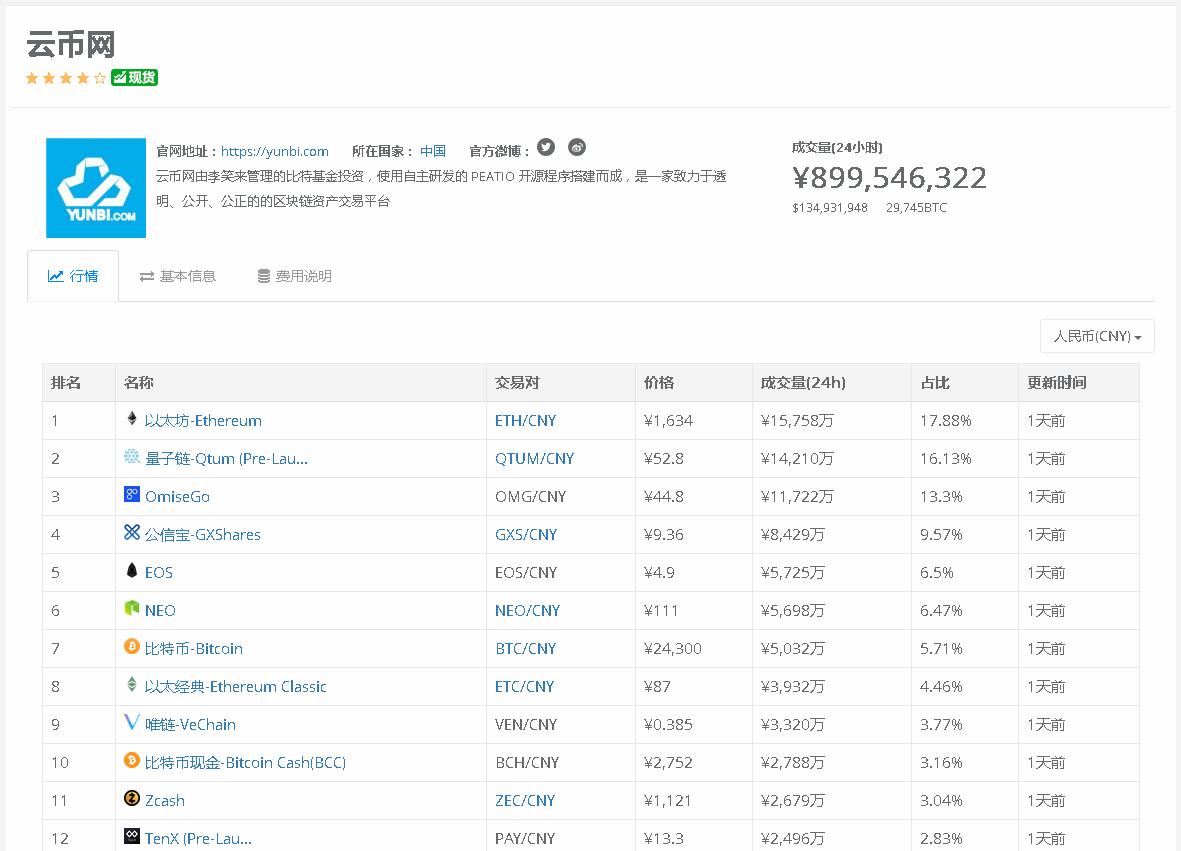Click the OmiseGo logo icon

tap(131, 496)
